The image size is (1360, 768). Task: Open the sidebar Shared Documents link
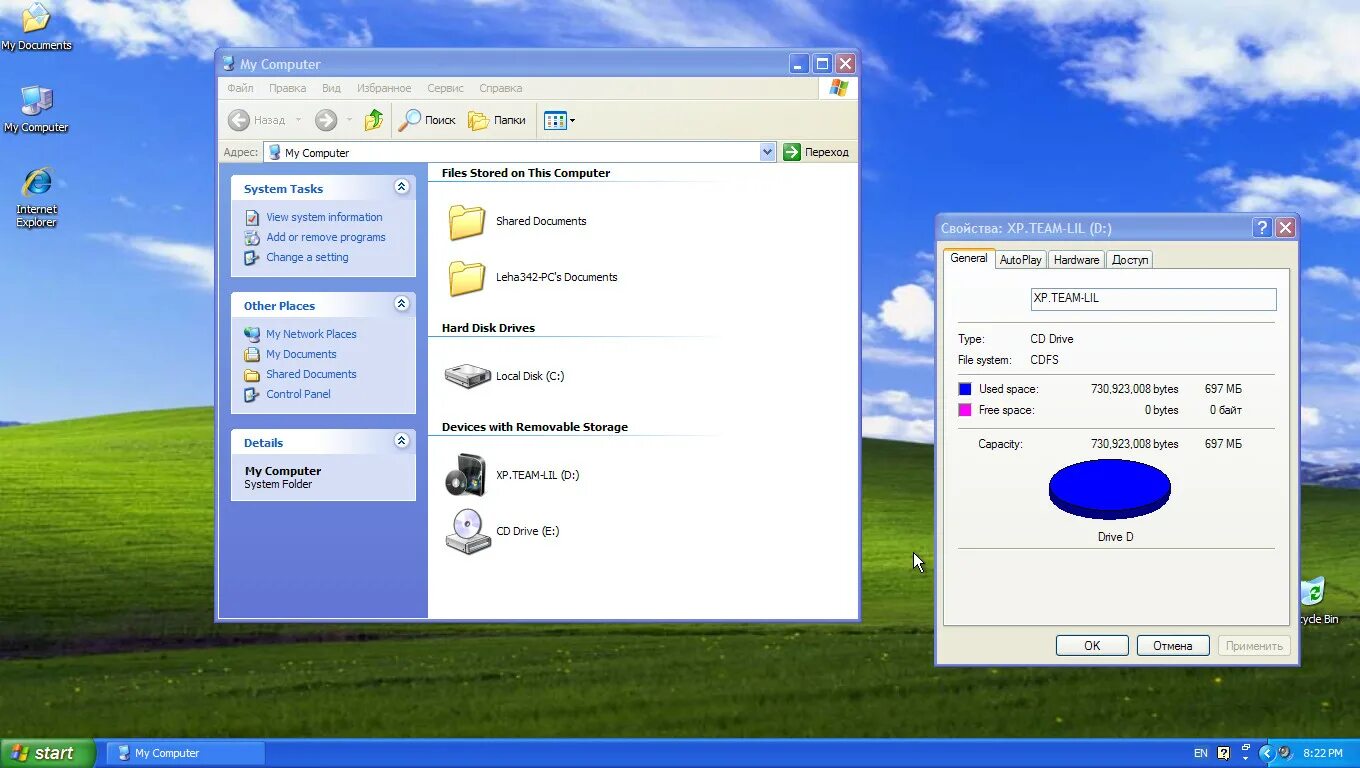pos(311,374)
